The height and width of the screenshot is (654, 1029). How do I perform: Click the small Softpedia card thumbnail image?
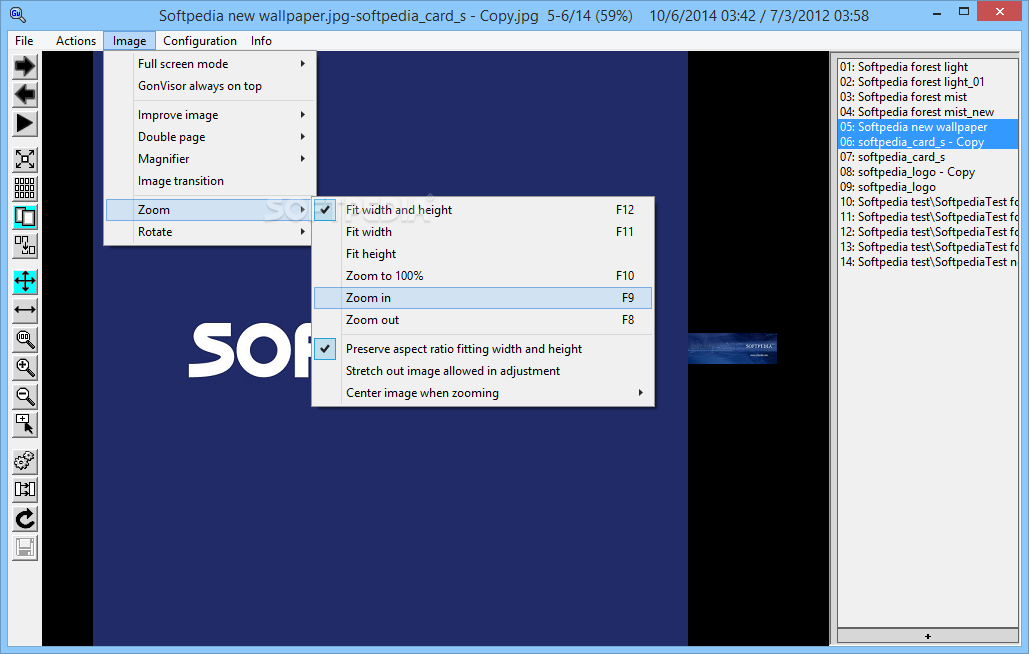(x=732, y=348)
